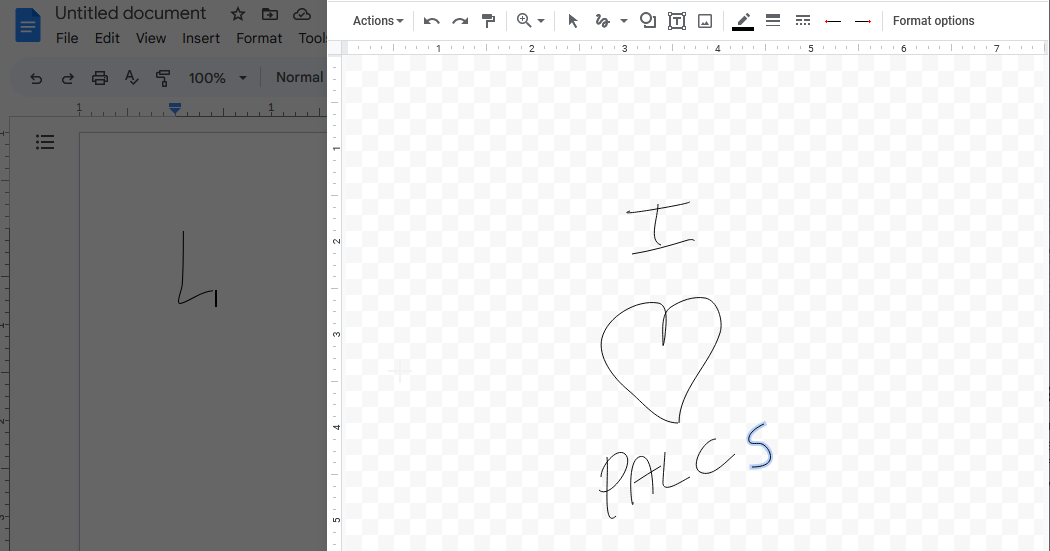Select the blue highlighted S stroke
Image resolution: width=1050 pixels, height=551 pixels.
[760, 446]
